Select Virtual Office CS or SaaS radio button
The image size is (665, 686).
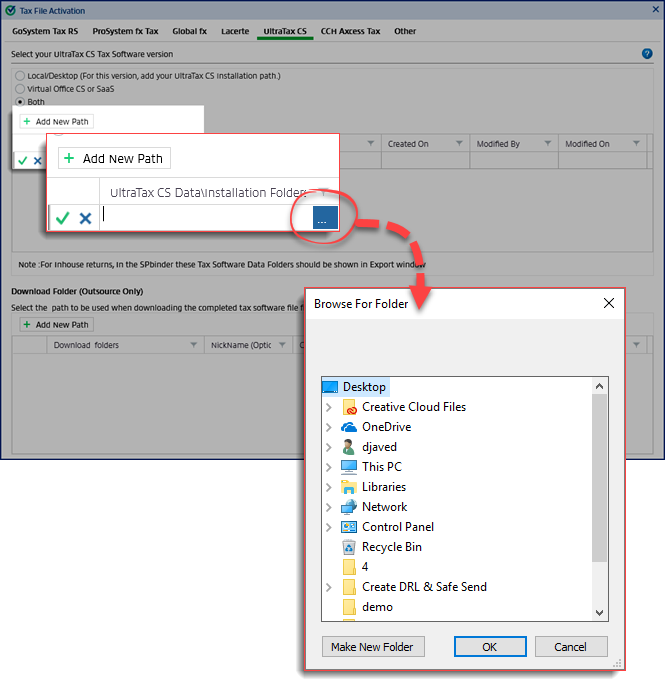[x=20, y=89]
